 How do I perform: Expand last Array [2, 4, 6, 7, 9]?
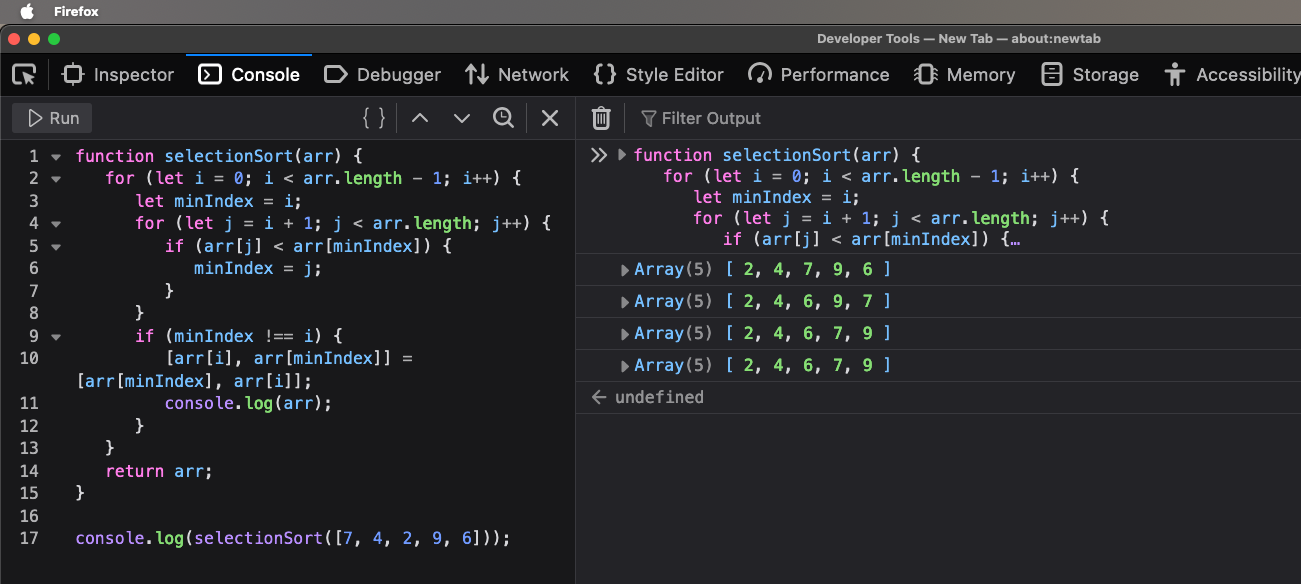(625, 366)
